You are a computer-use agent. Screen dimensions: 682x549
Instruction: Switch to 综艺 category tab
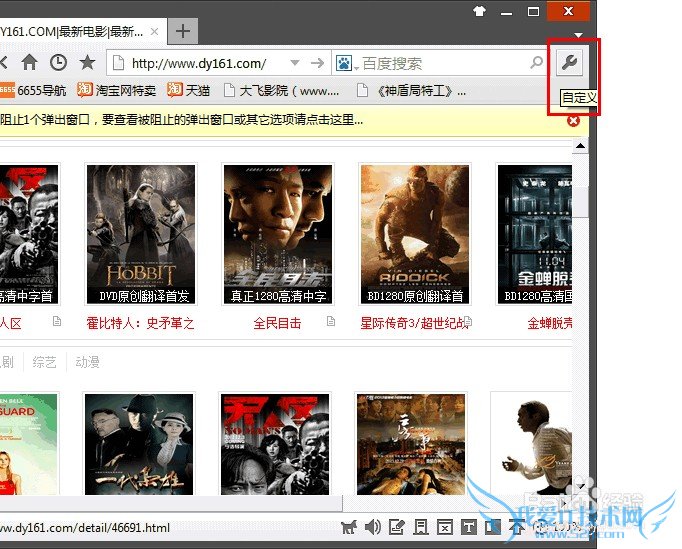[x=44, y=362]
